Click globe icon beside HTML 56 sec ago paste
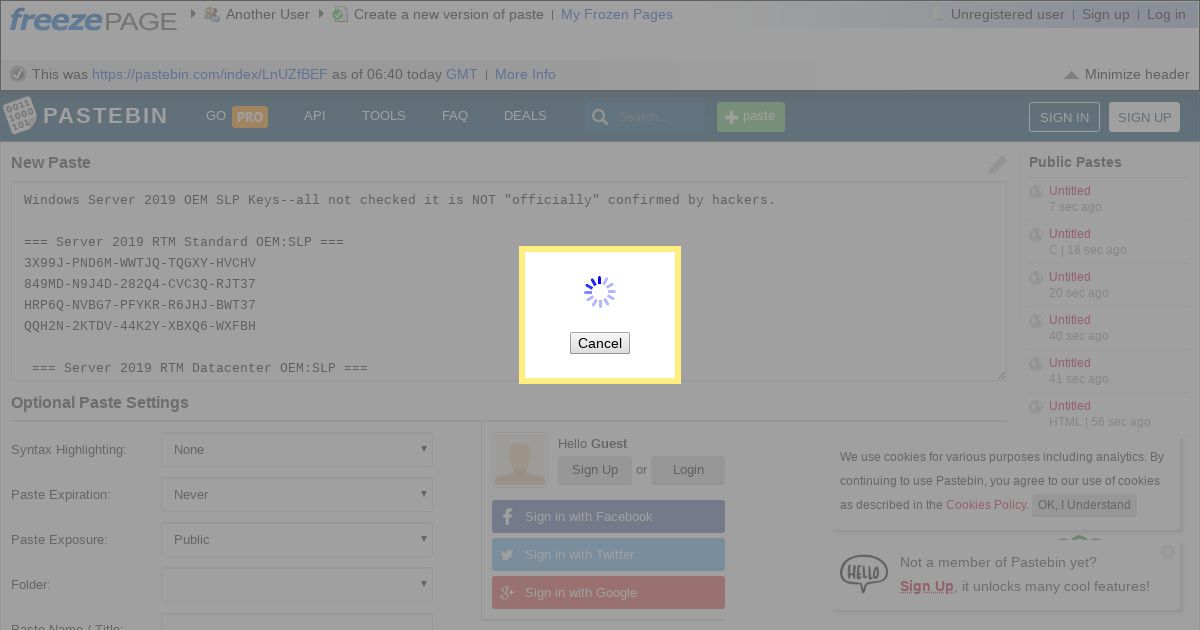Viewport: 1200px width, 630px height. [1036, 407]
